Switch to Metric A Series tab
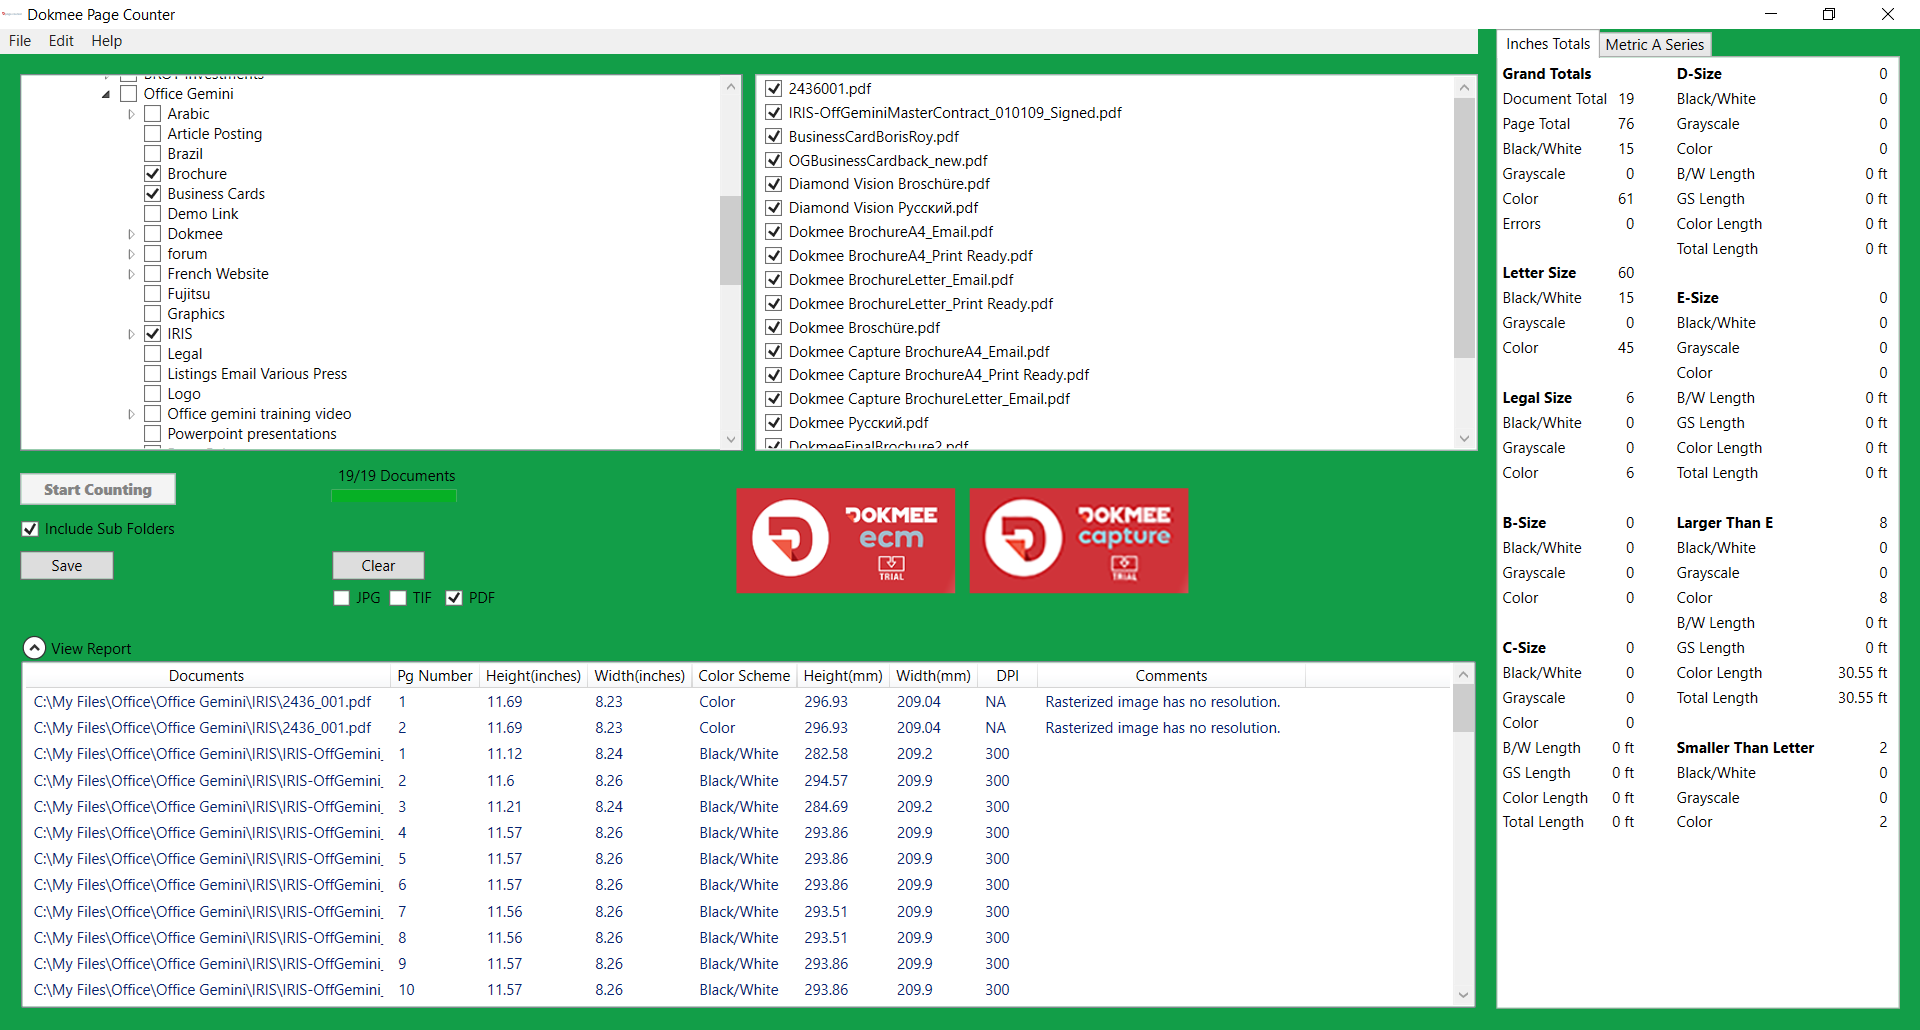 1654,44
